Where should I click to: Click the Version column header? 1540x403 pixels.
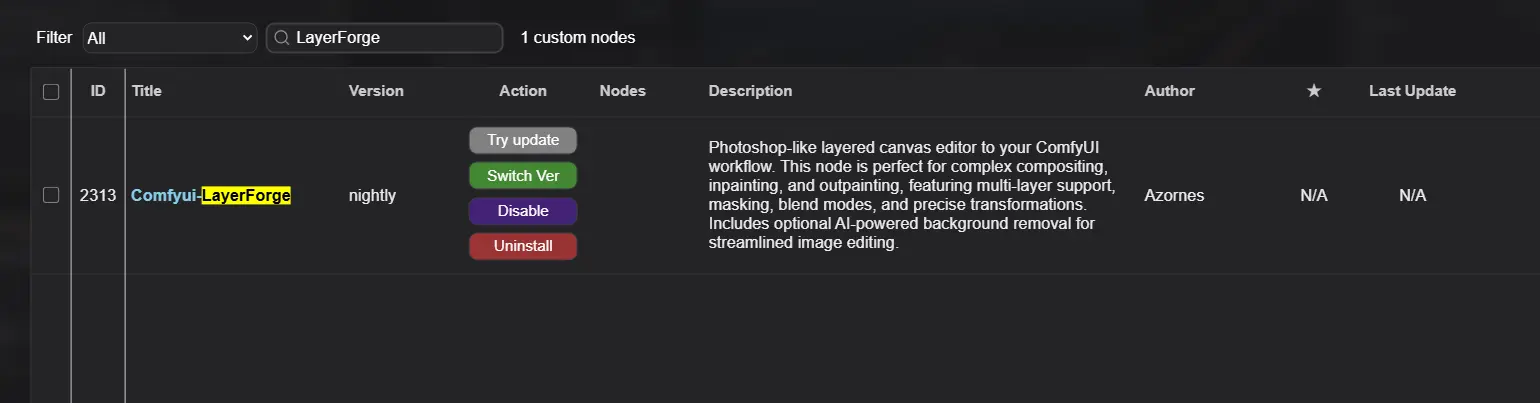pyautogui.click(x=376, y=91)
